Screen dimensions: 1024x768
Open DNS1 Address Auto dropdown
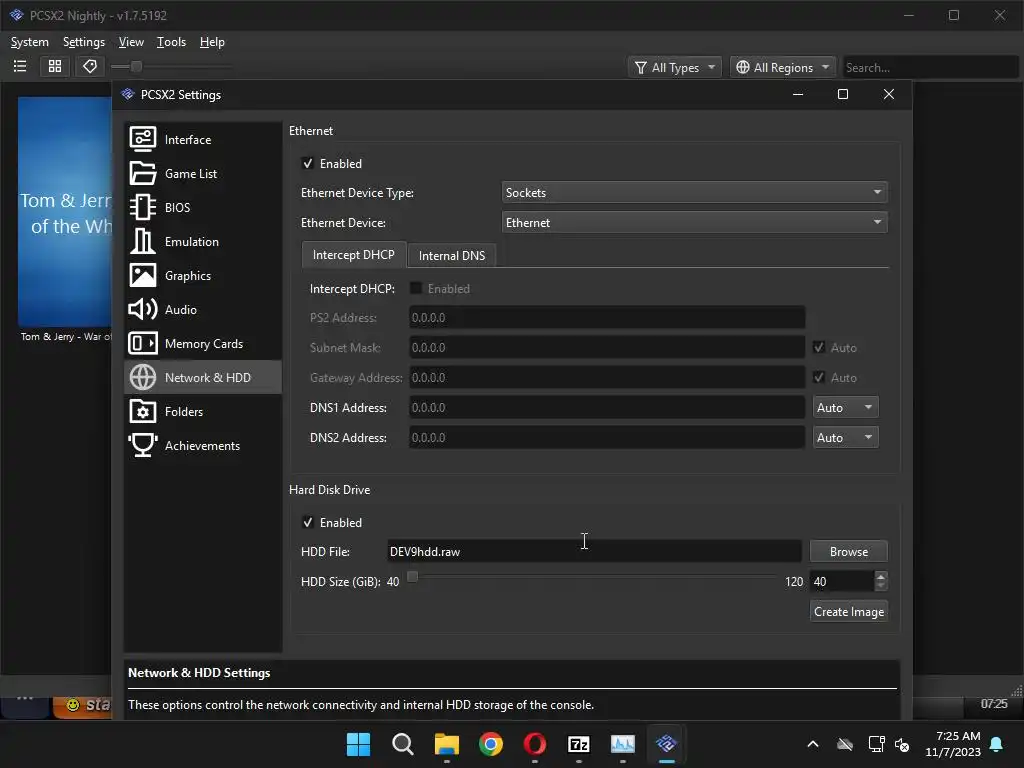click(846, 408)
